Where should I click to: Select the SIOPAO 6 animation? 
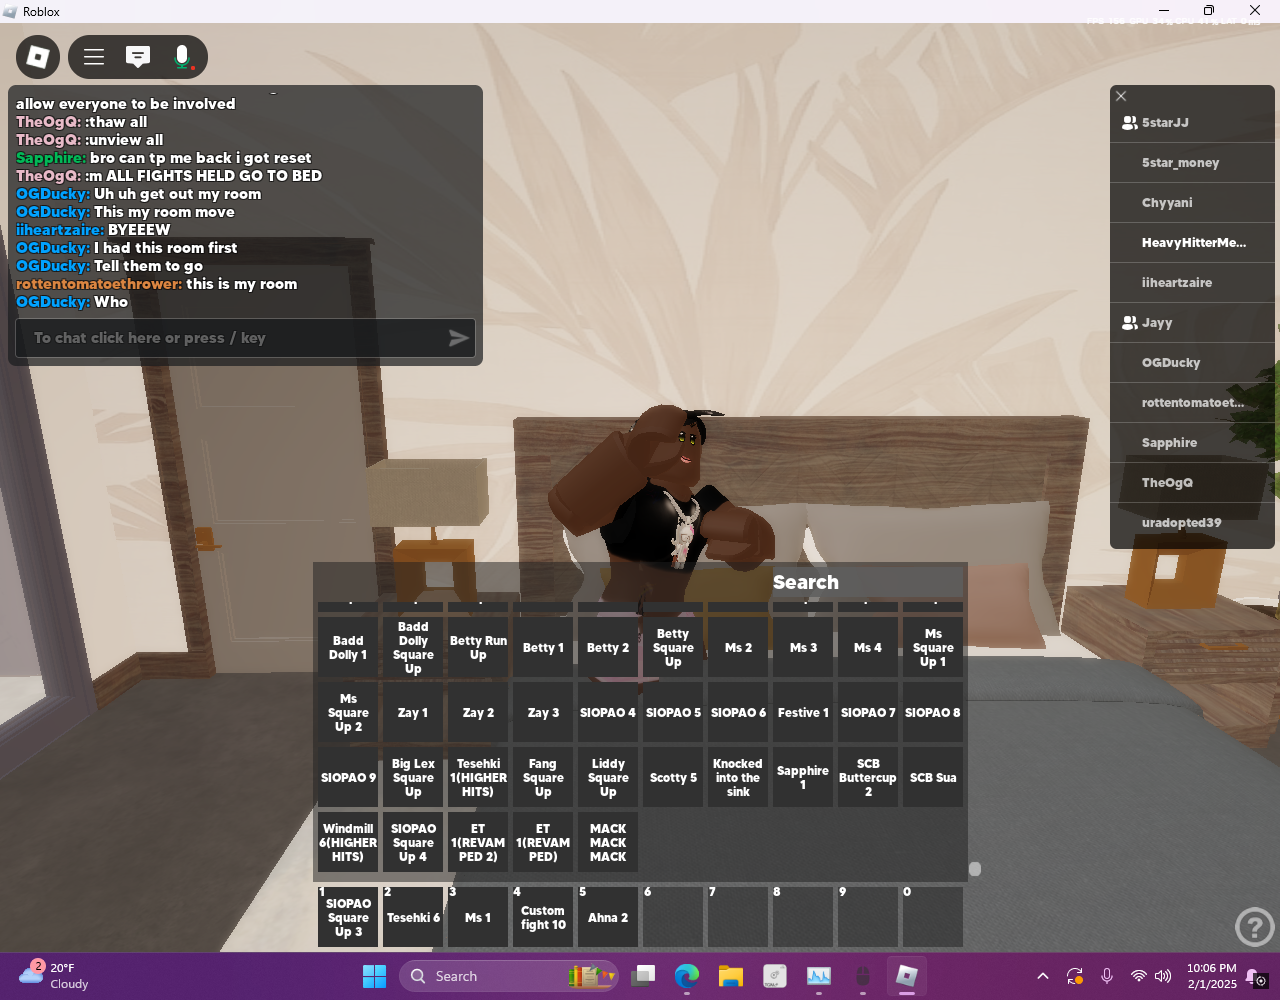(738, 713)
